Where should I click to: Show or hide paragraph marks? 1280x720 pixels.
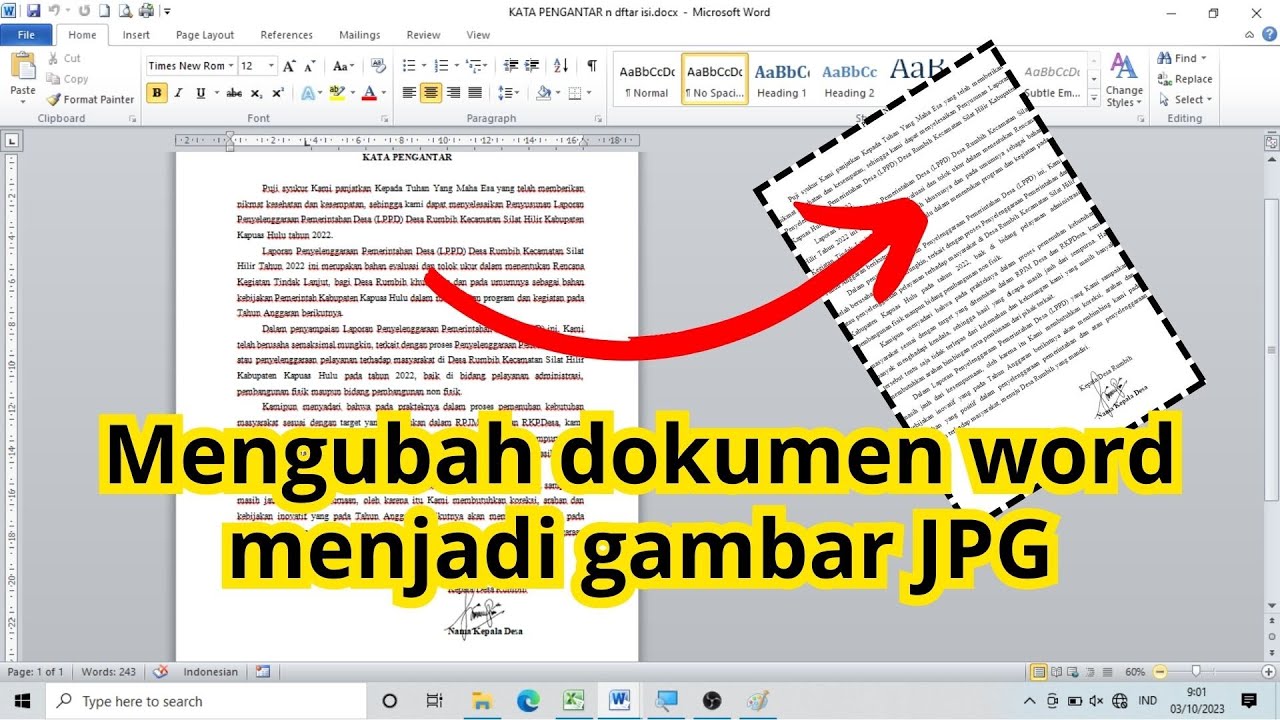591,66
